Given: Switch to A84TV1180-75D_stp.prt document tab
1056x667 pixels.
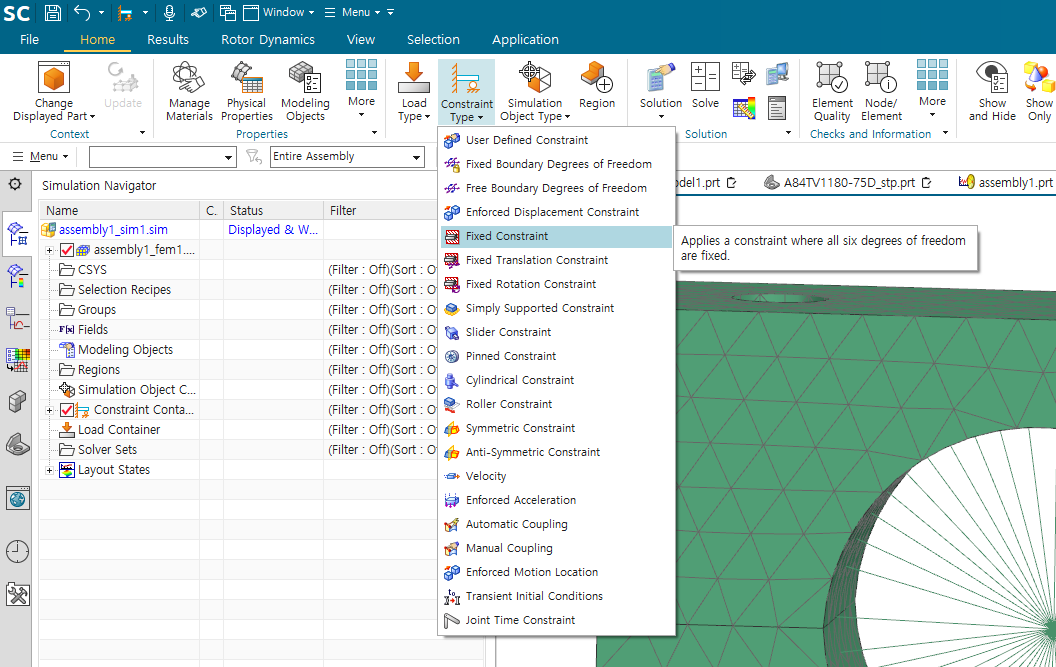Looking at the screenshot, I should (x=848, y=183).
